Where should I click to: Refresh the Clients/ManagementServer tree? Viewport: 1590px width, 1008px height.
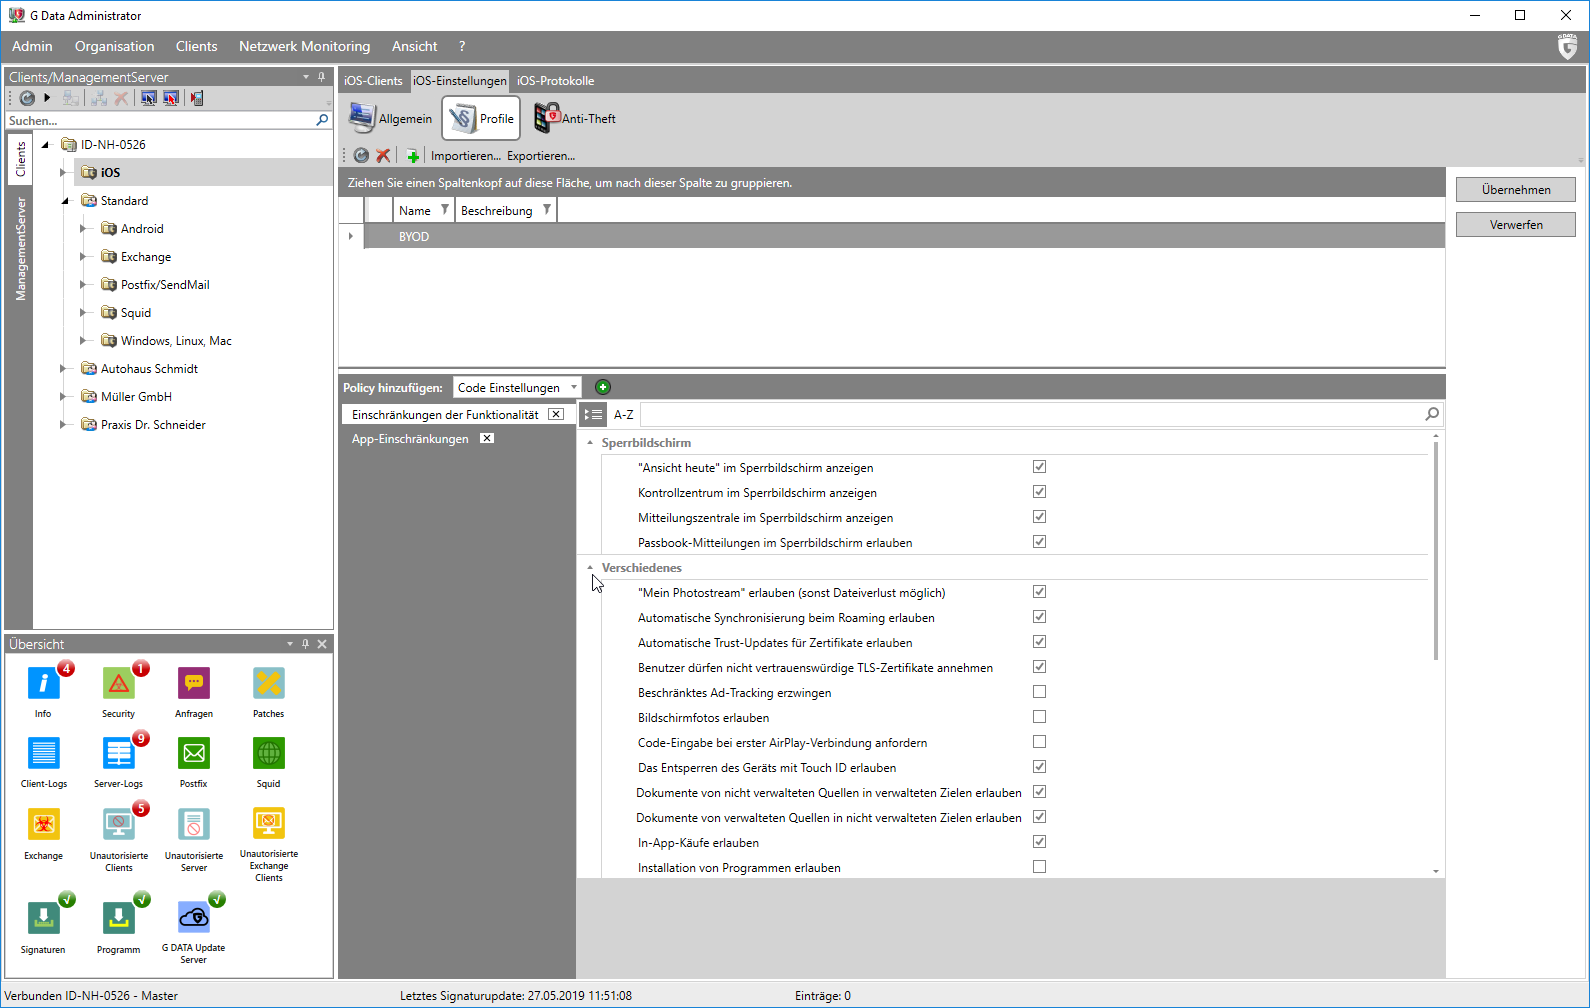pyautogui.click(x=27, y=98)
